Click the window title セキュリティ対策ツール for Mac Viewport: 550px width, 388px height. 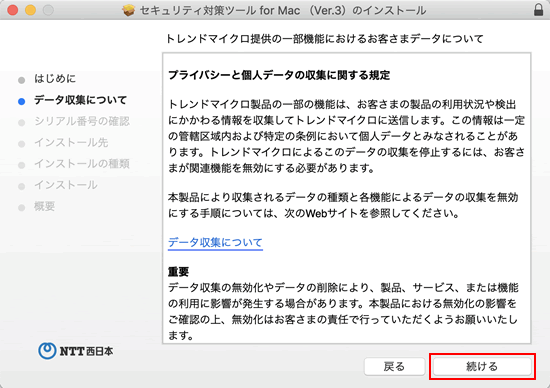click(x=283, y=11)
